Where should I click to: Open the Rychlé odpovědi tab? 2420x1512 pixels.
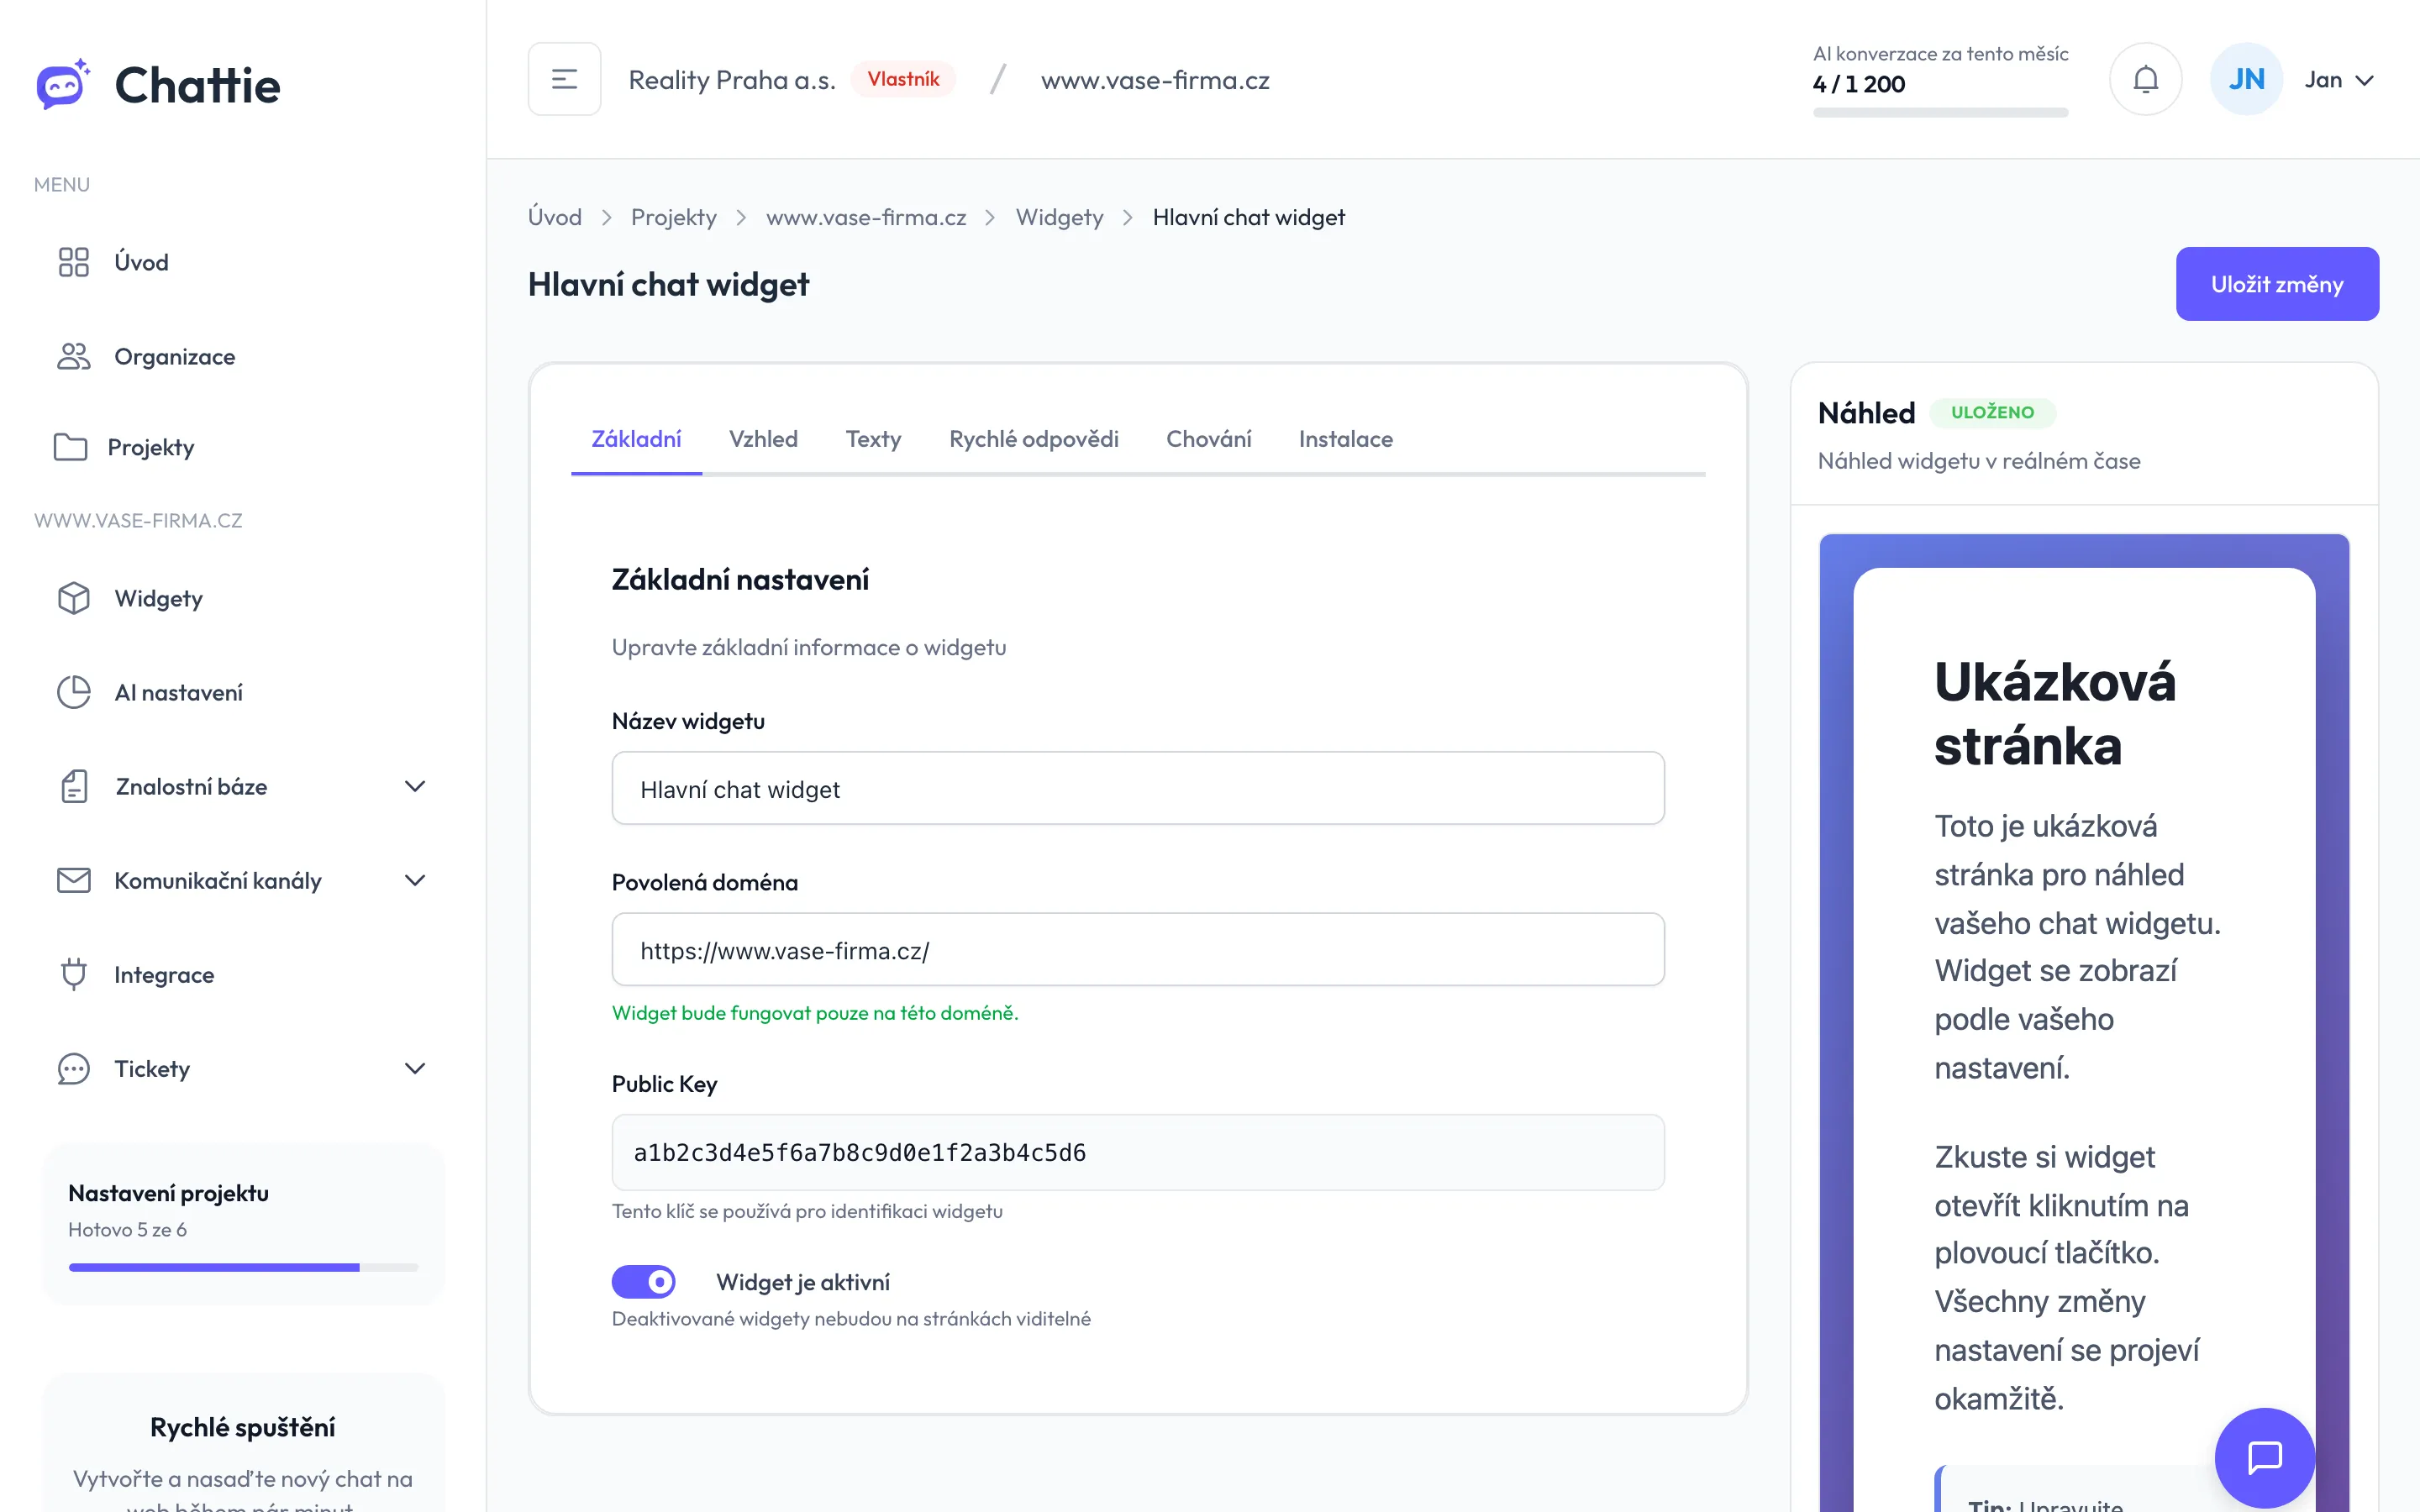tap(1033, 439)
